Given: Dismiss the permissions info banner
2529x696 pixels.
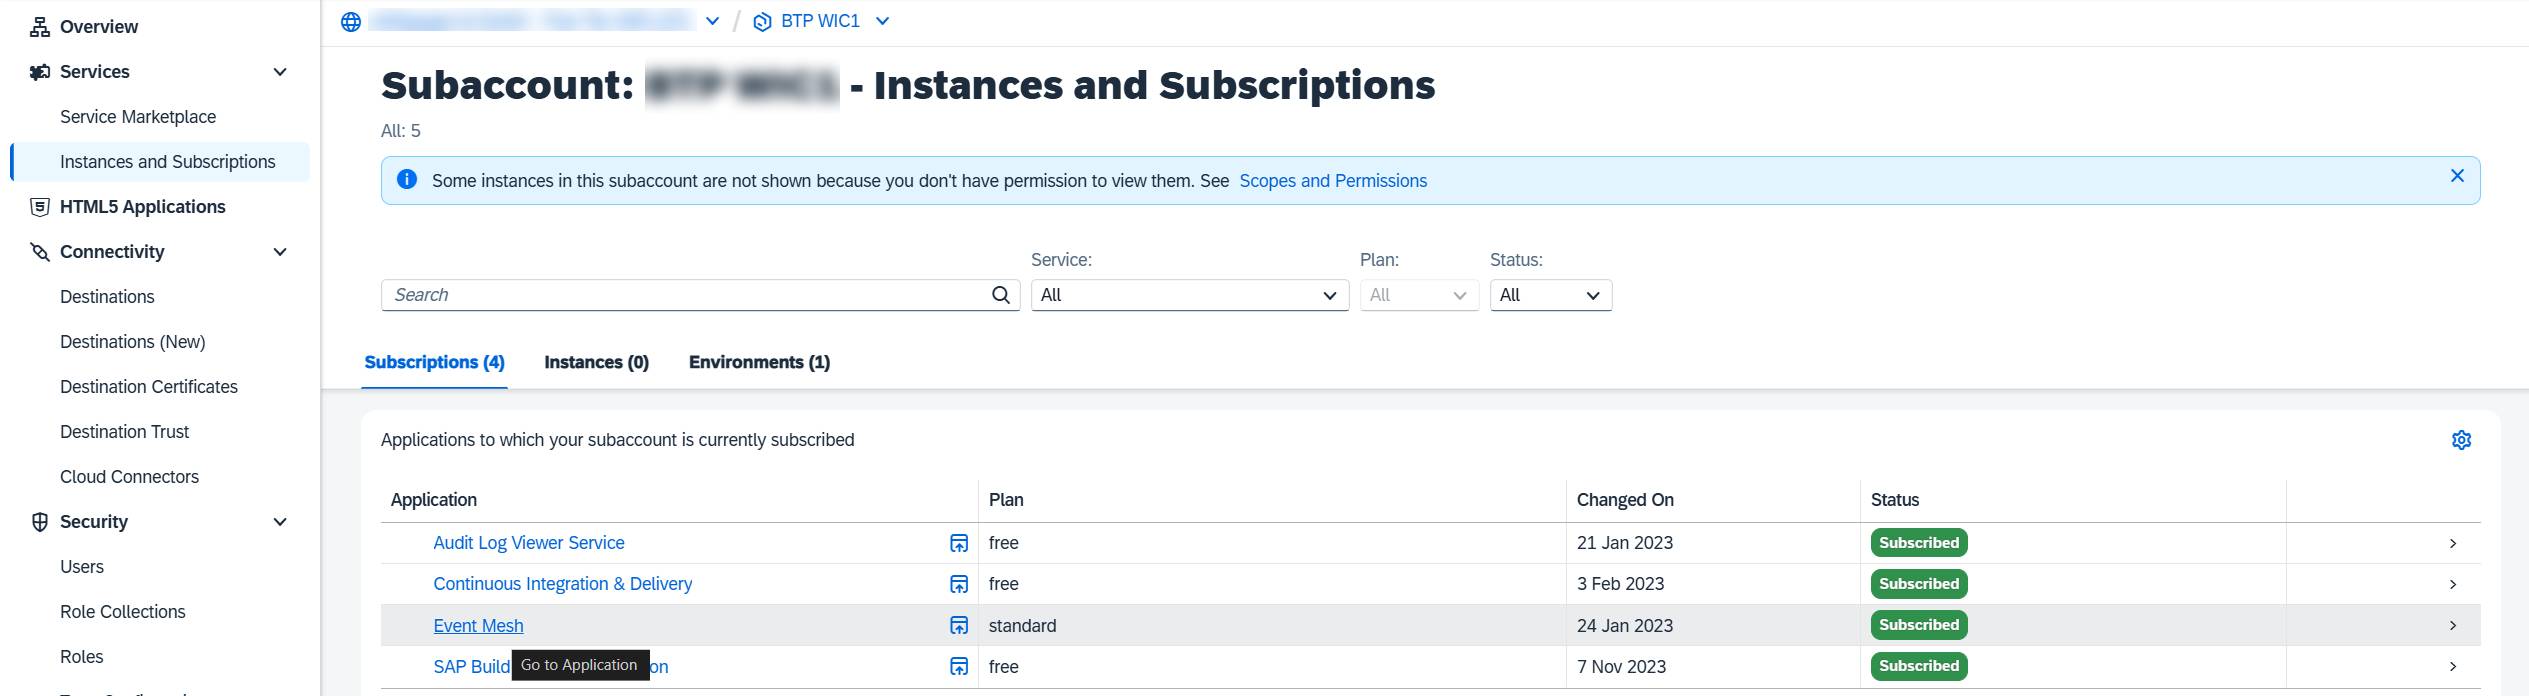Looking at the screenshot, I should pos(2456,176).
